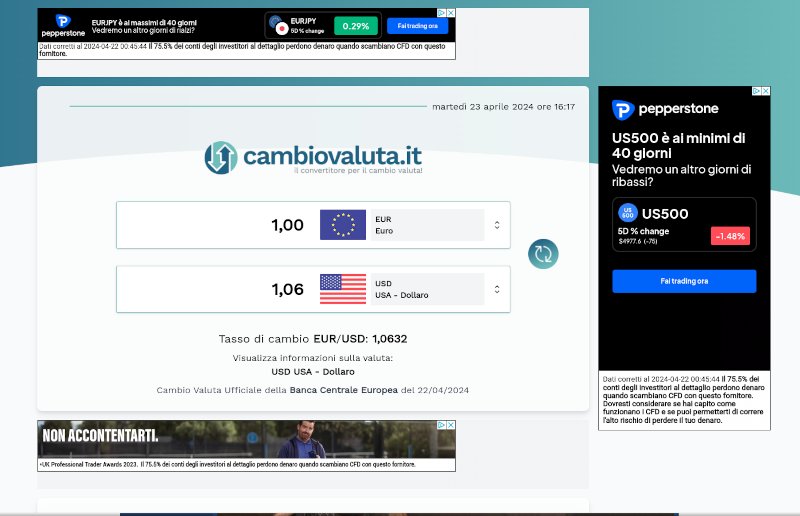800x516 pixels.
Task: Click Fai trading ora in top banner ad
Action: (417, 26)
